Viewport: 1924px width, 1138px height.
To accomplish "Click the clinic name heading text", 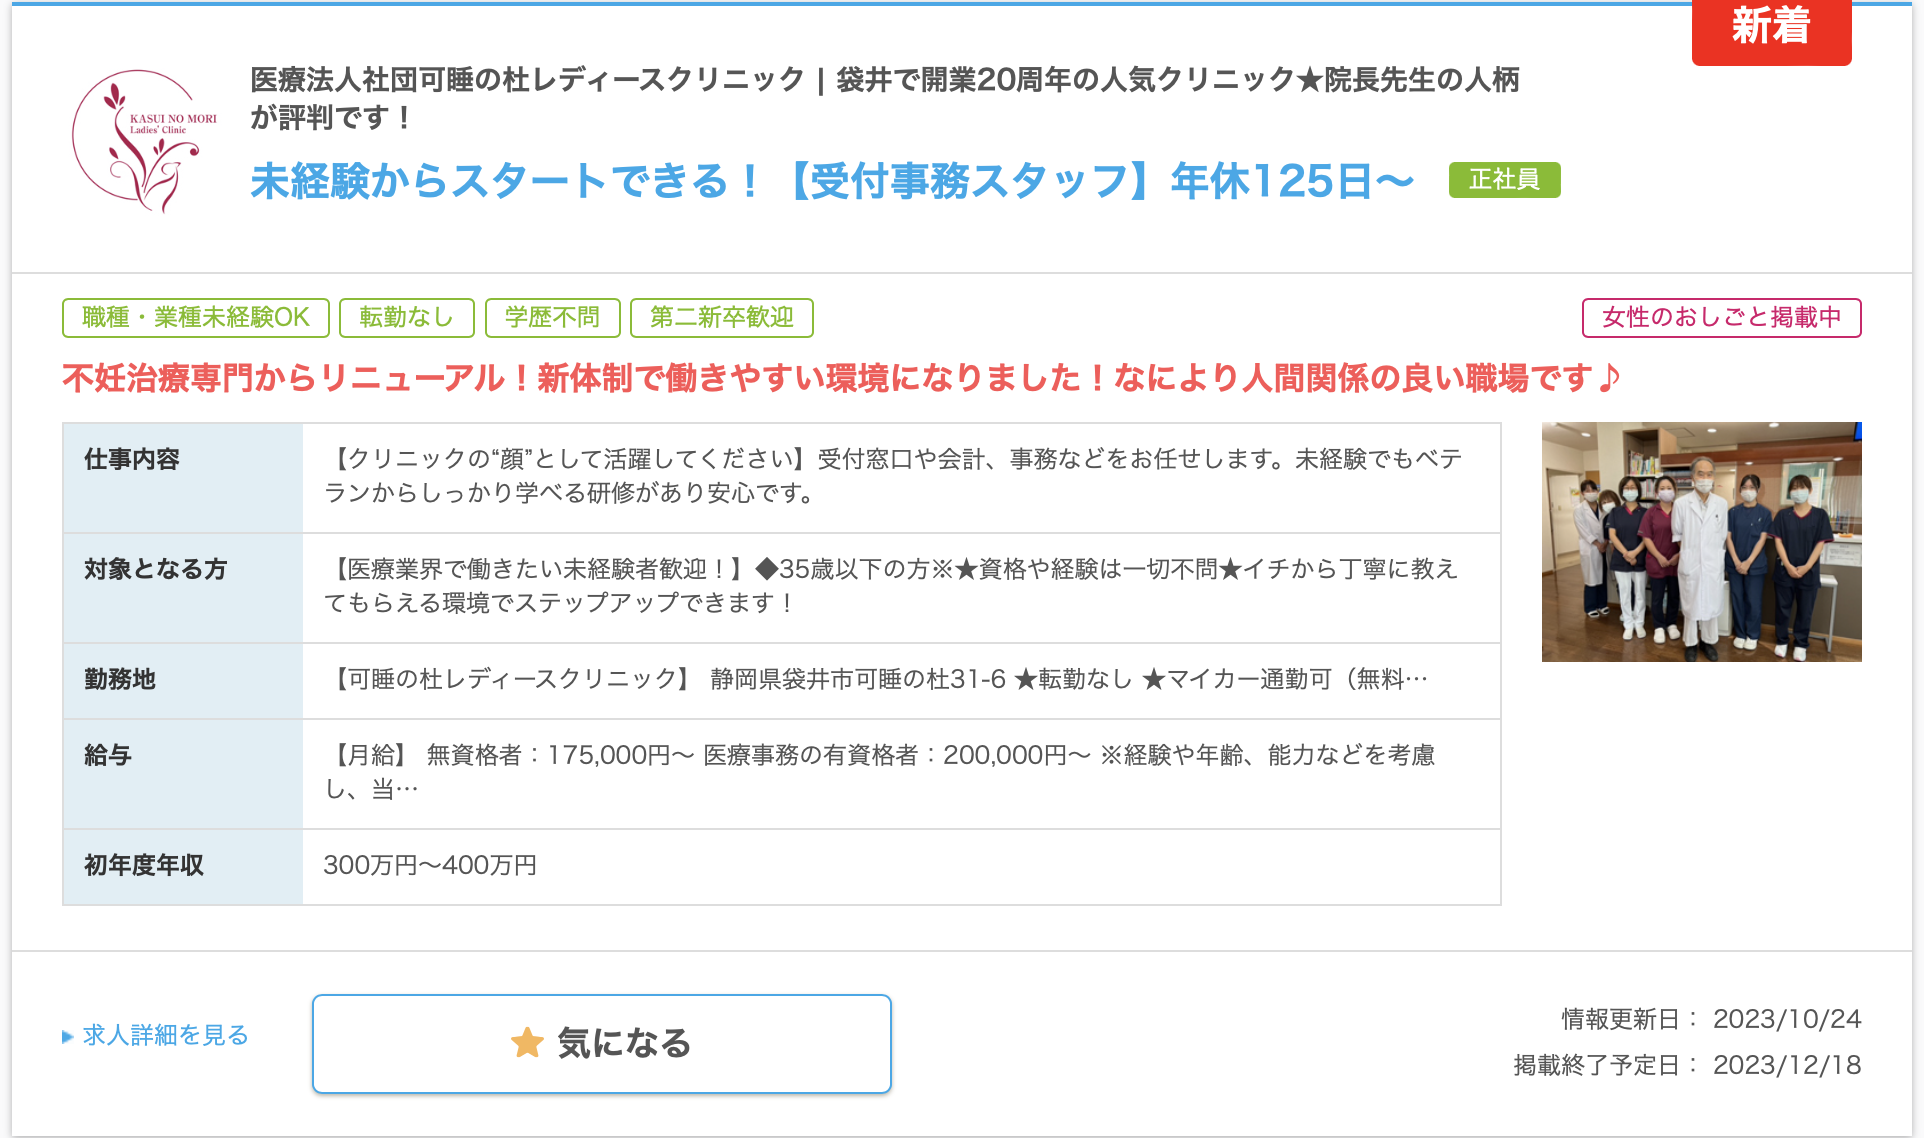I will [x=884, y=98].
